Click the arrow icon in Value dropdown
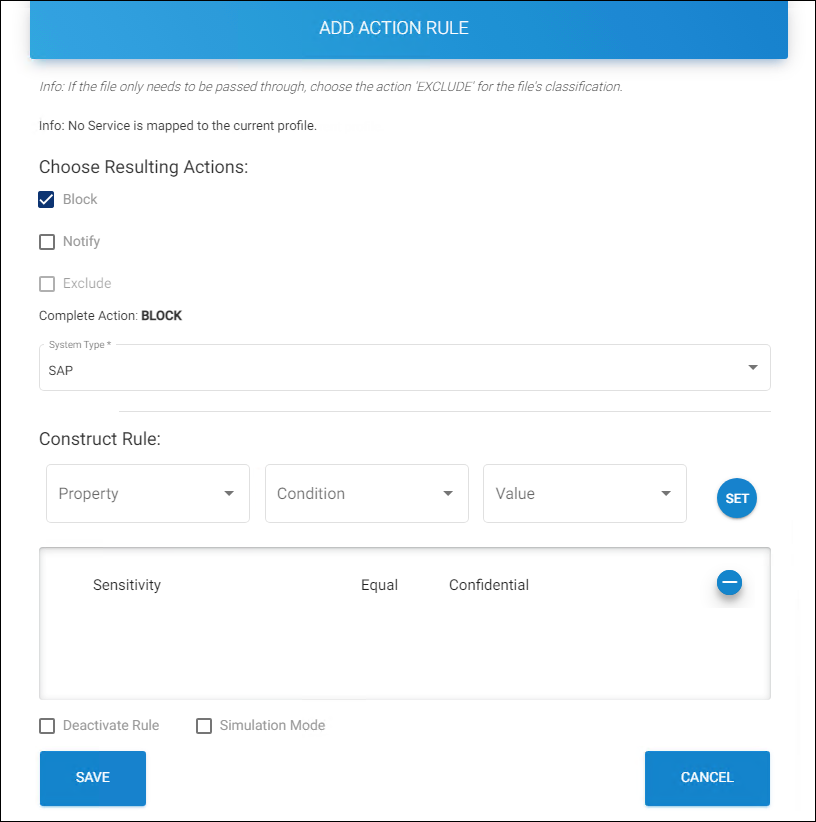 pos(666,494)
